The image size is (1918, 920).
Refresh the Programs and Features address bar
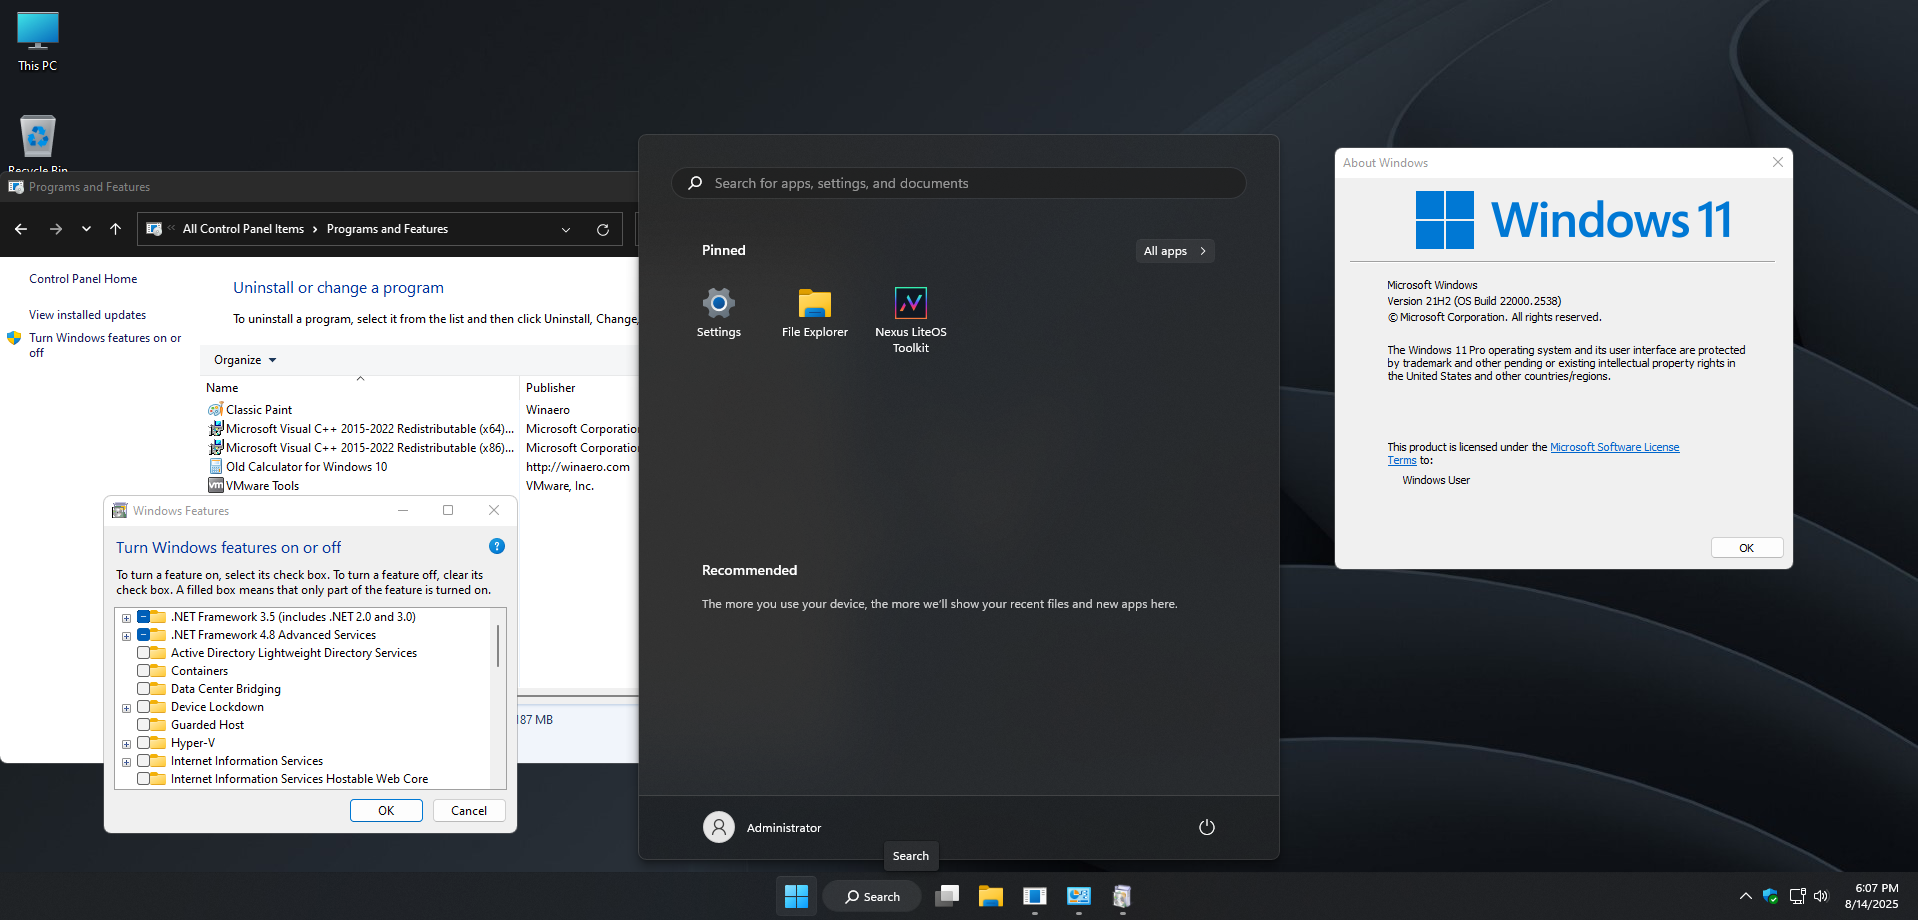tap(603, 229)
